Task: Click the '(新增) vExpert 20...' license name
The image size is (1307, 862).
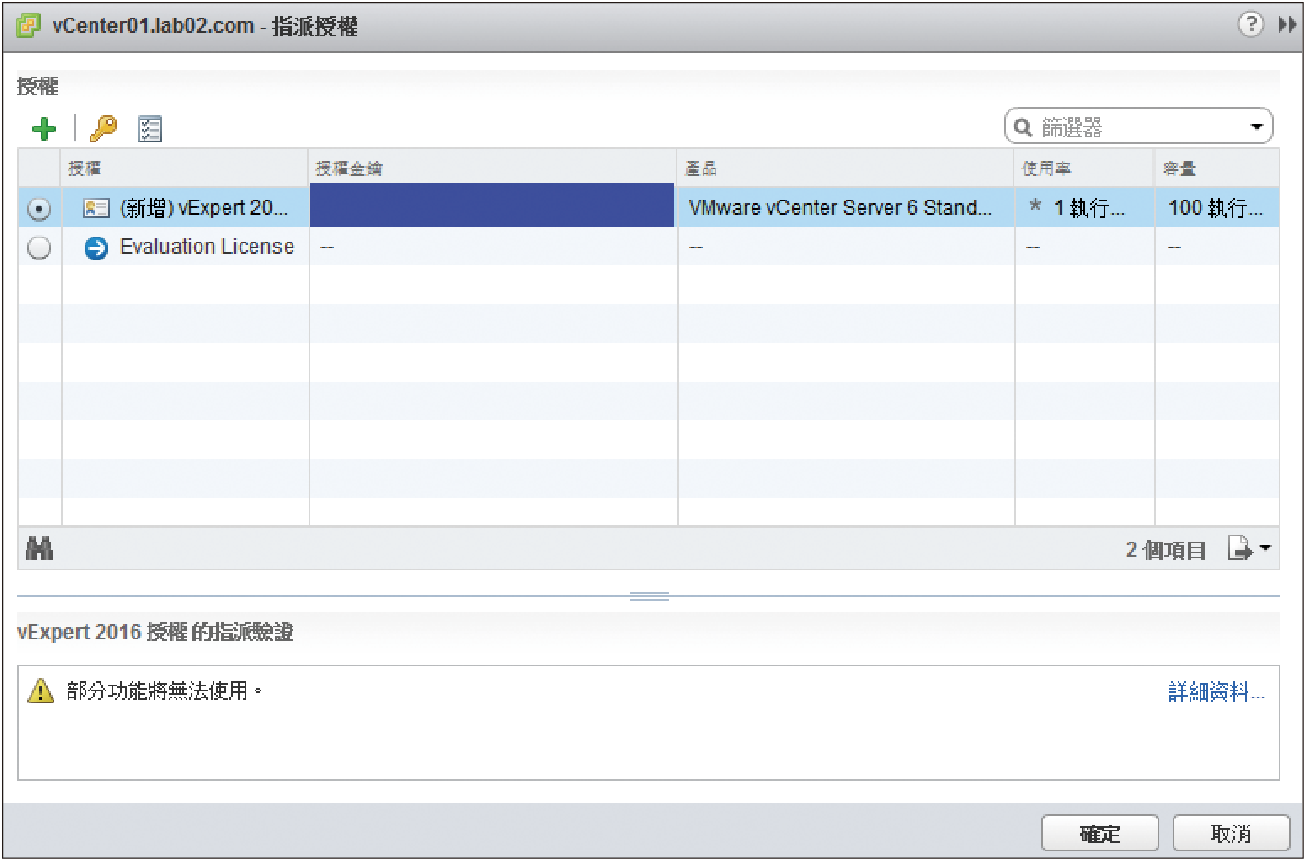Action: (206, 208)
